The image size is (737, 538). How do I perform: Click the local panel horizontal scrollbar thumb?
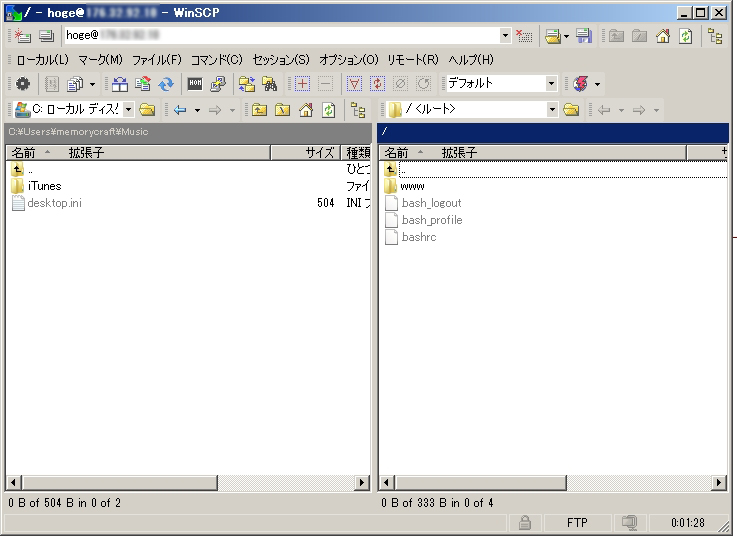pos(119,482)
